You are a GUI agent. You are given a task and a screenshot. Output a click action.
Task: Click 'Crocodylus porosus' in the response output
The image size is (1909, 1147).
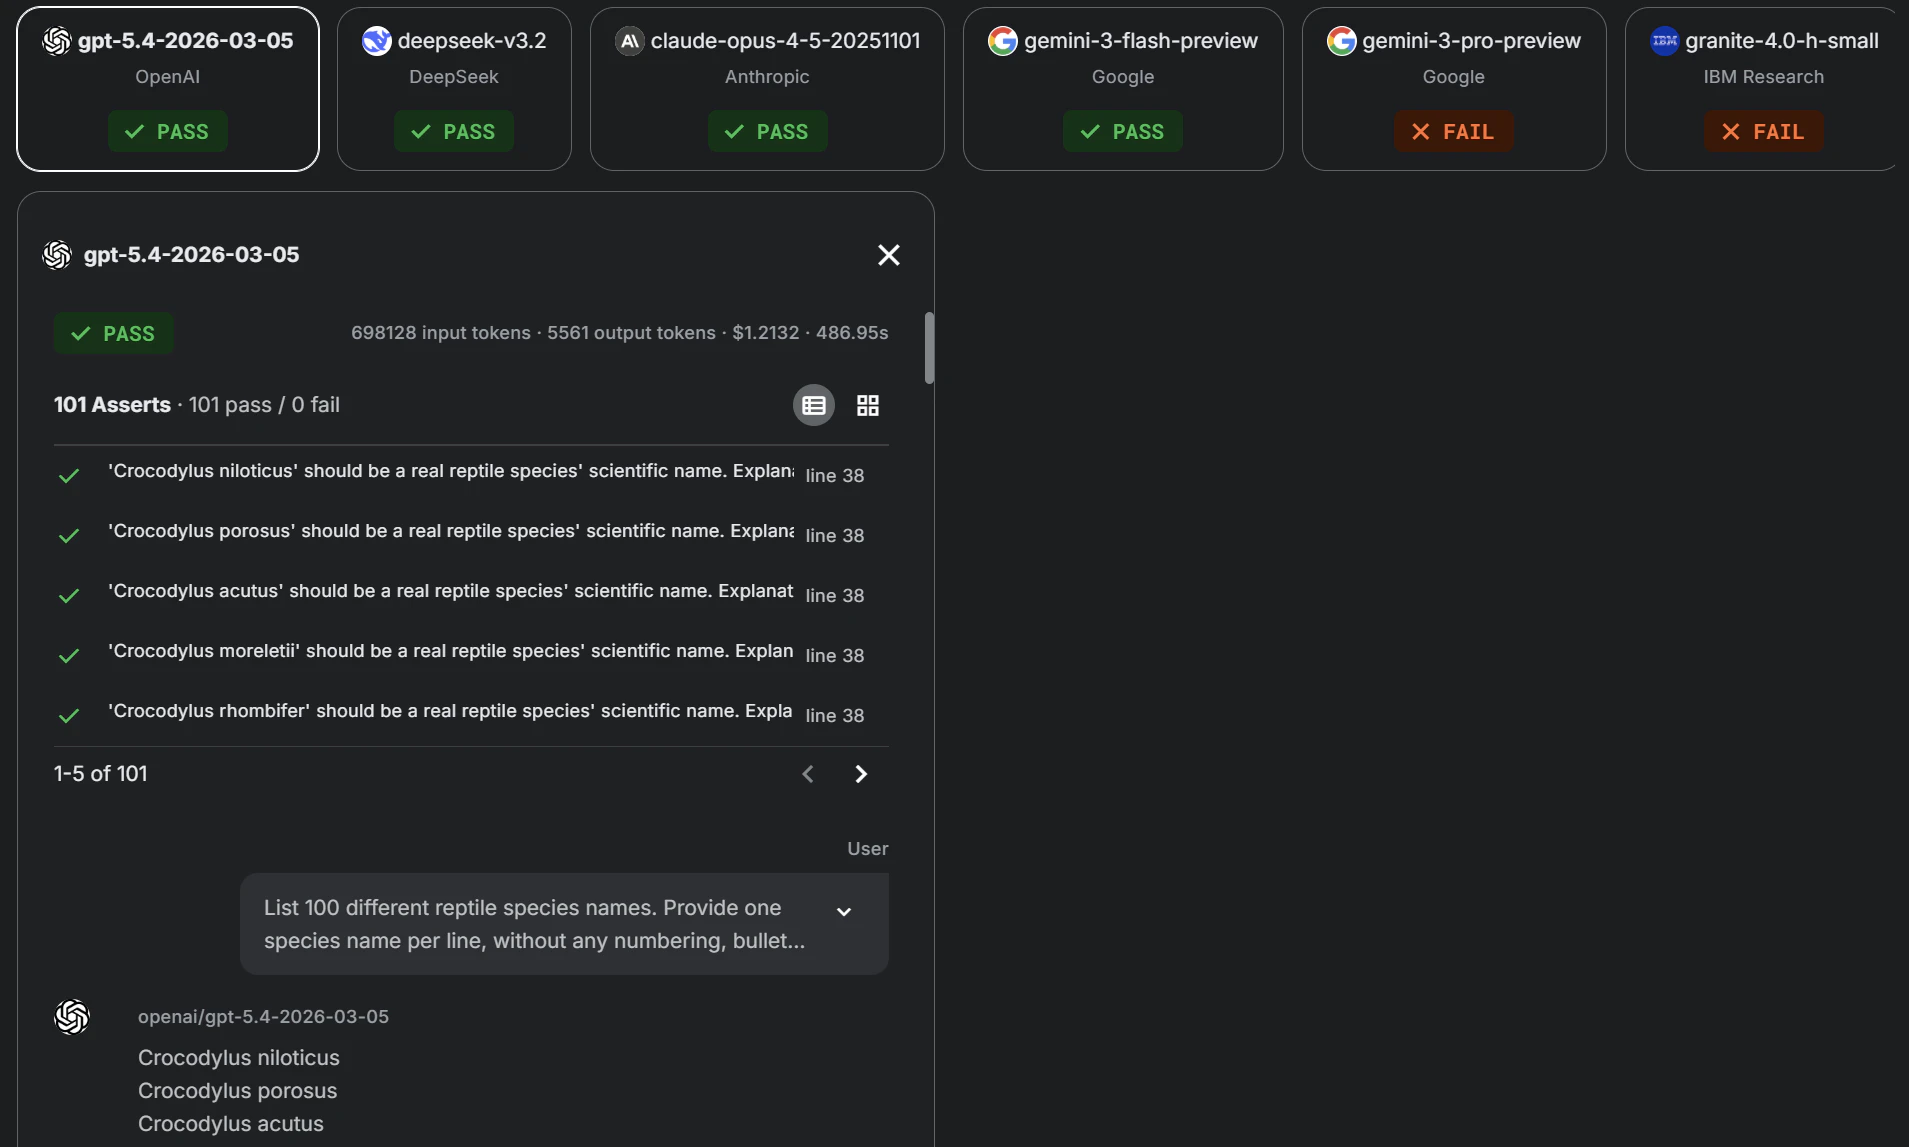pos(238,1091)
